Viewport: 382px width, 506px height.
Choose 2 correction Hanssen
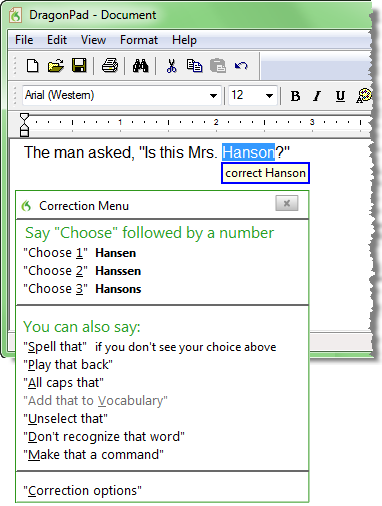point(82,271)
